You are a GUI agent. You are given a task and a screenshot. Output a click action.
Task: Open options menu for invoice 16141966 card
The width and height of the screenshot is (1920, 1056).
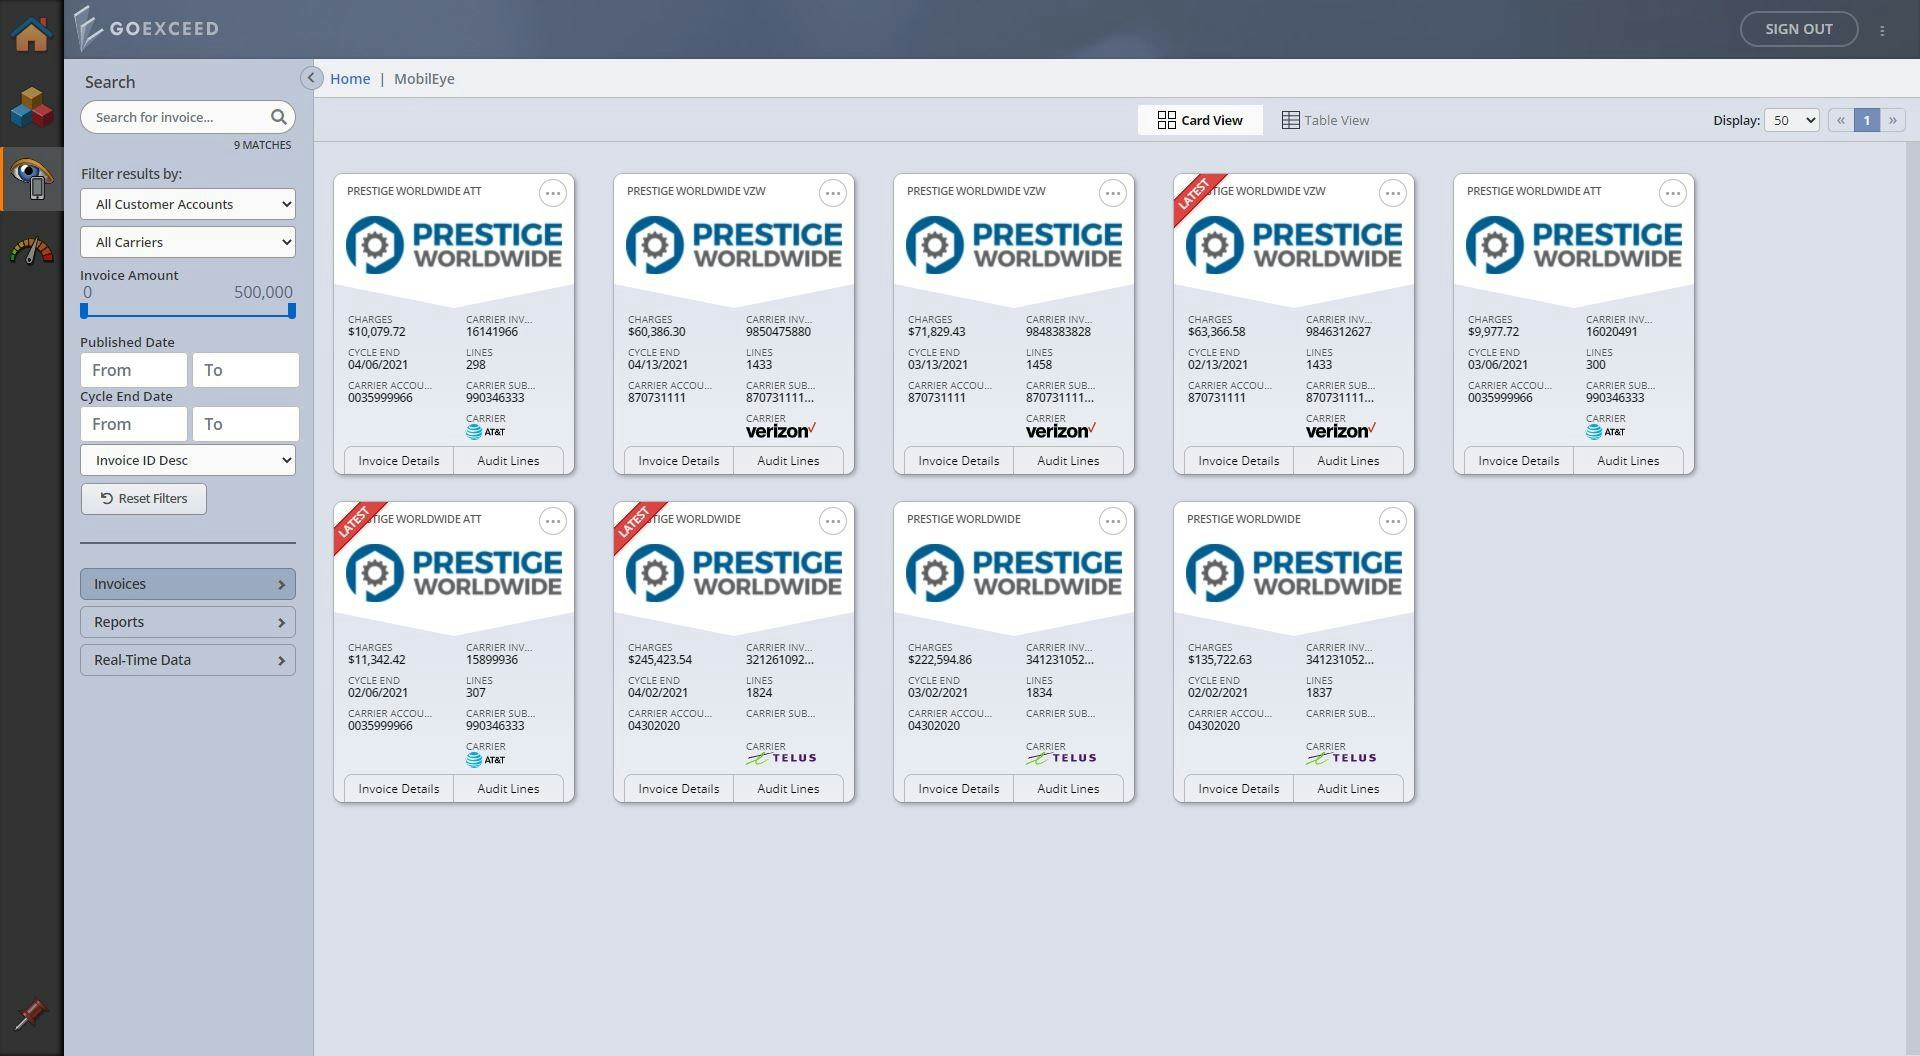[x=553, y=193]
